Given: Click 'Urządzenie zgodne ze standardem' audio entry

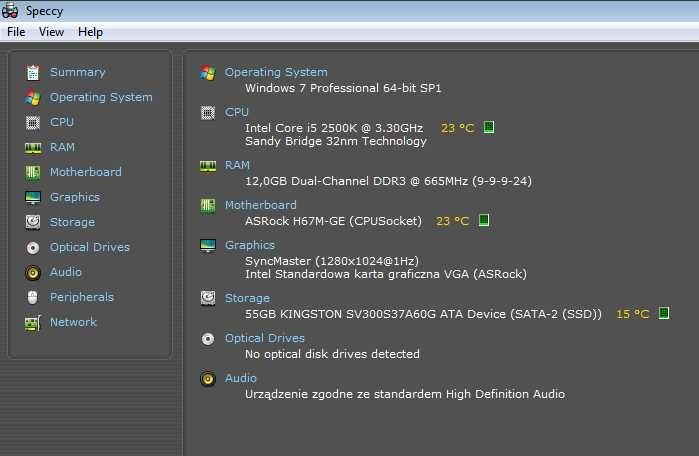Looking at the screenshot, I should click(405, 394).
